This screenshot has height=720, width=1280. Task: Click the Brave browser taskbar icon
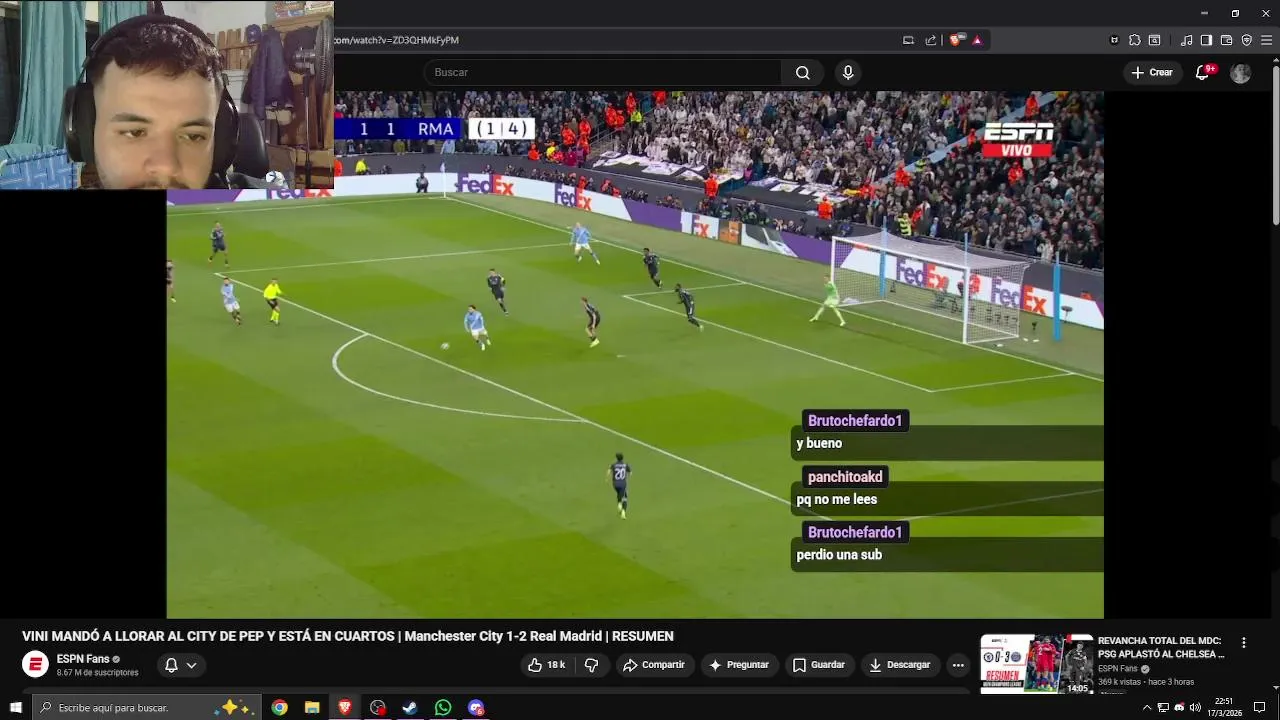345,707
